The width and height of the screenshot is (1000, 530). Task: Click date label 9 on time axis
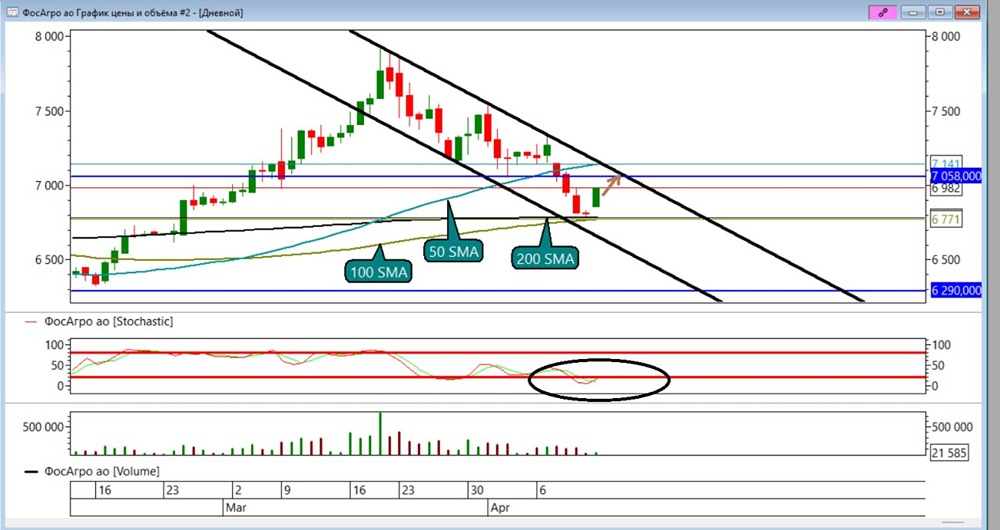[288, 490]
